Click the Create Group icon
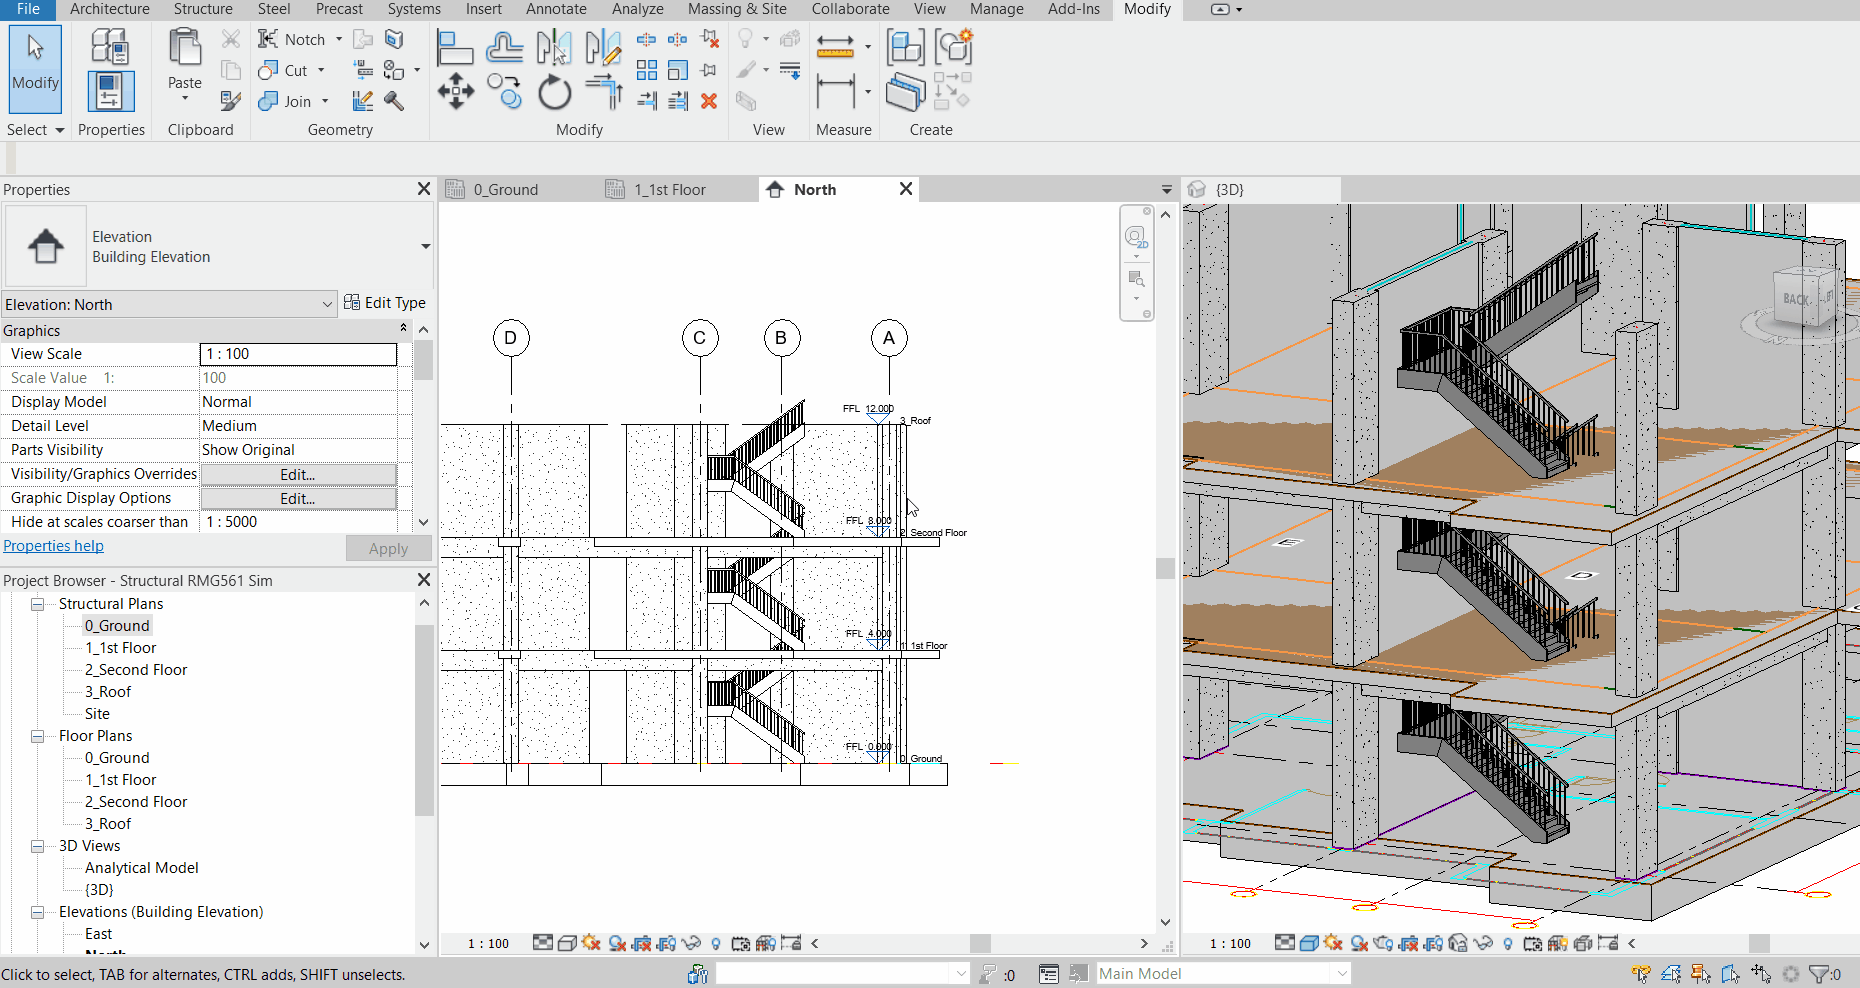This screenshot has width=1860, height=988. pyautogui.click(x=954, y=47)
